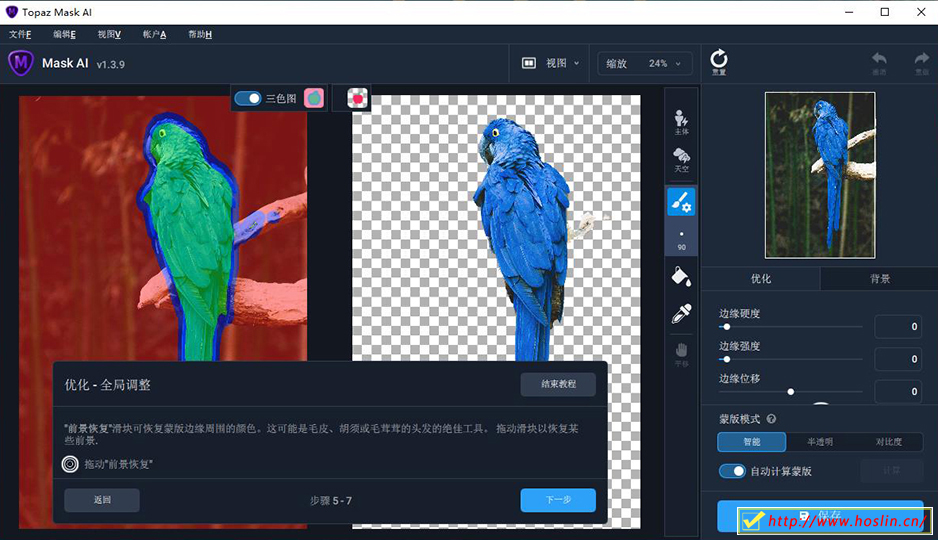Click the red-dot checkerboard preview icon

tap(357, 98)
